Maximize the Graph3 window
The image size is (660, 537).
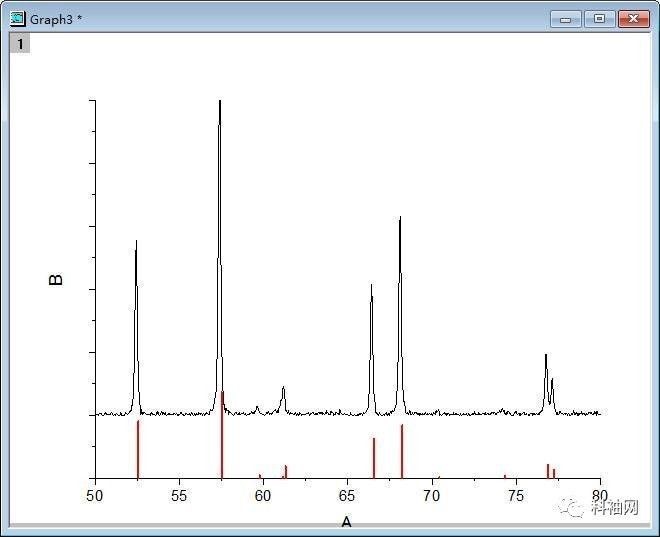coord(599,19)
